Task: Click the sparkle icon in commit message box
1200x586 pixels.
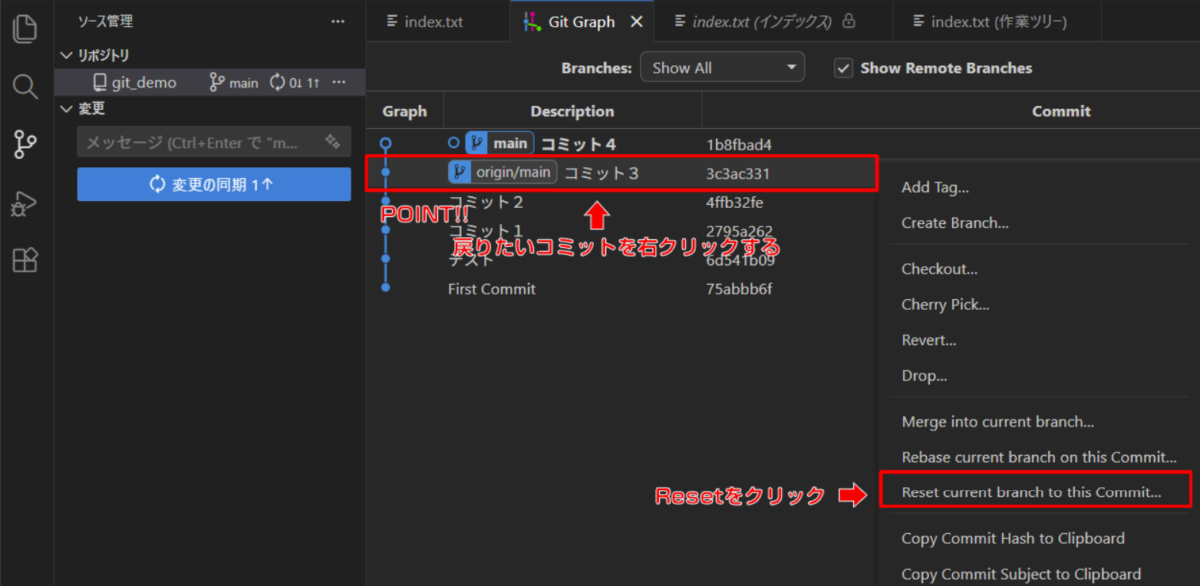Action: (x=333, y=142)
